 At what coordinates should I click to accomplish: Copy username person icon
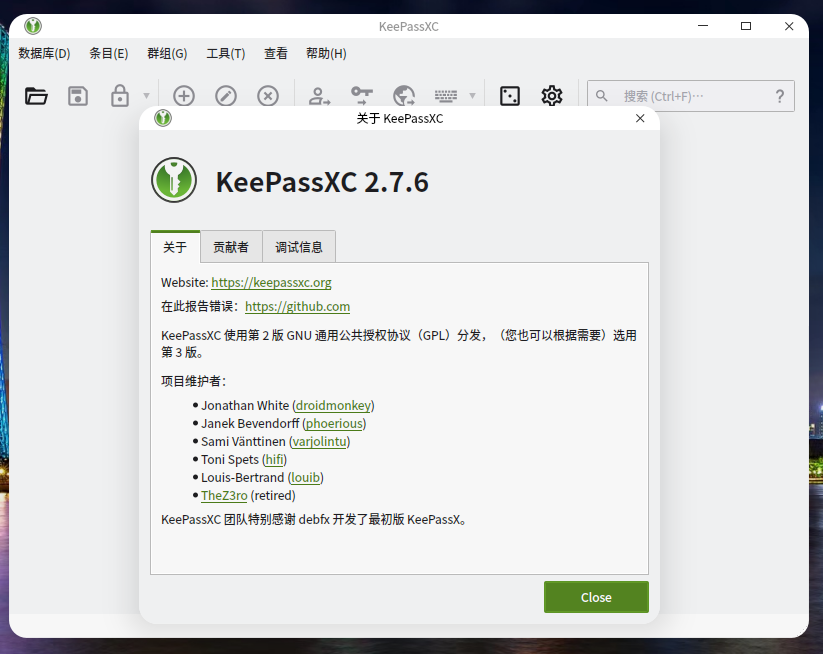point(319,96)
